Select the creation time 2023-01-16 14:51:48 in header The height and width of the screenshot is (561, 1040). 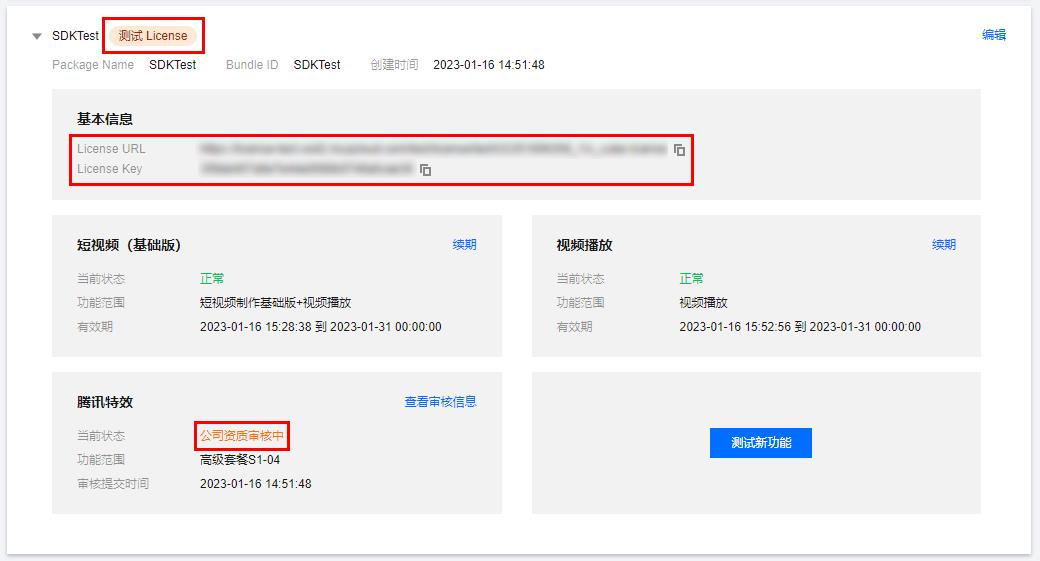tap(489, 65)
